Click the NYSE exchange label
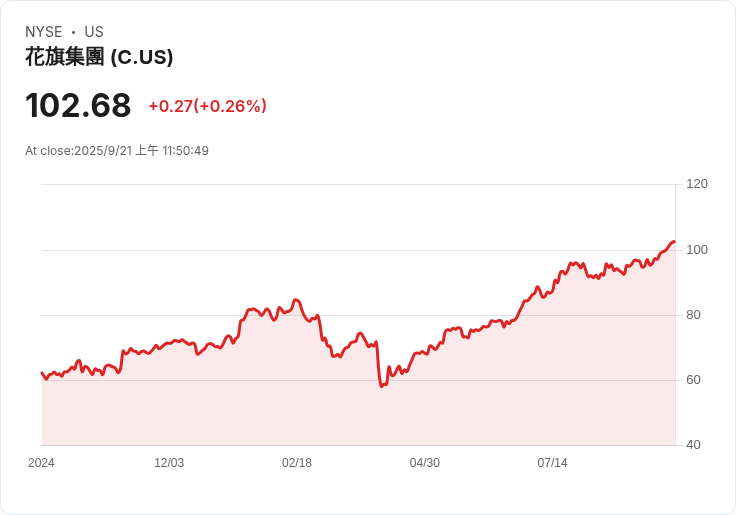The image size is (736, 515). [x=44, y=32]
